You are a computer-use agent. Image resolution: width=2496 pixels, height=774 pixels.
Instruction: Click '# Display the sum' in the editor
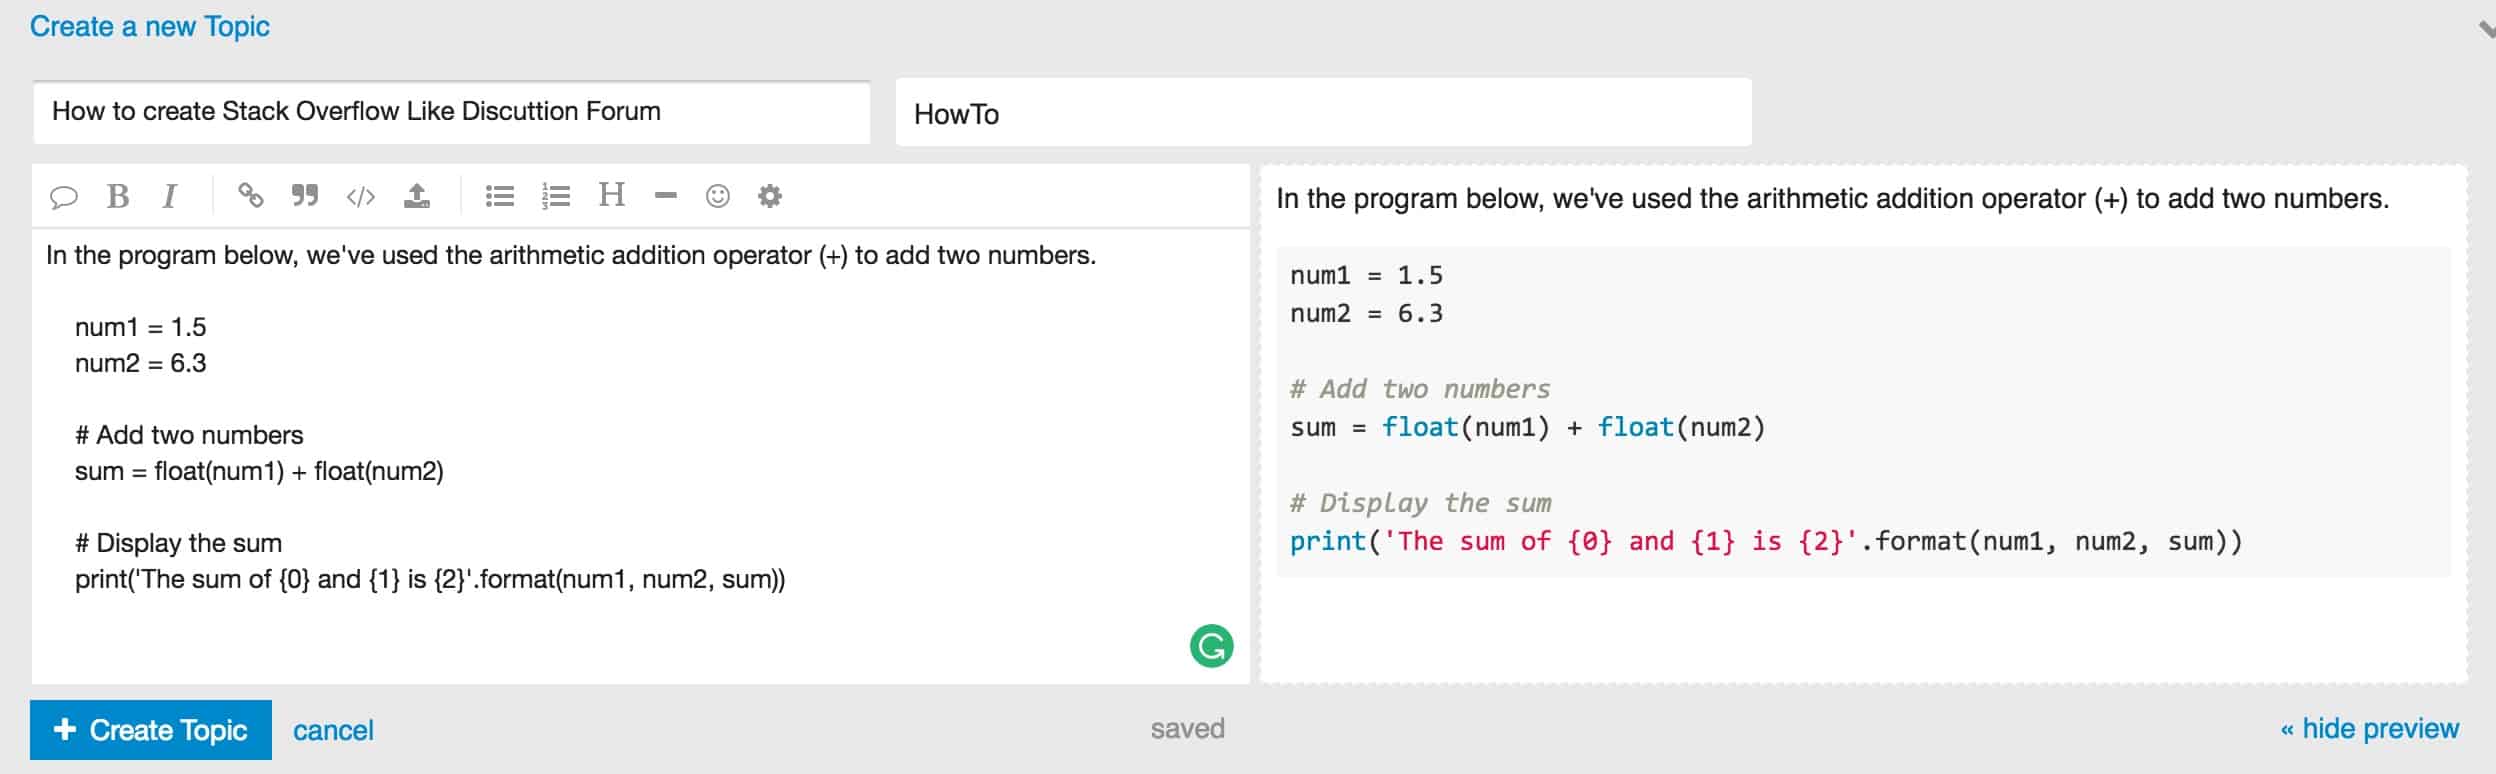click(x=178, y=543)
